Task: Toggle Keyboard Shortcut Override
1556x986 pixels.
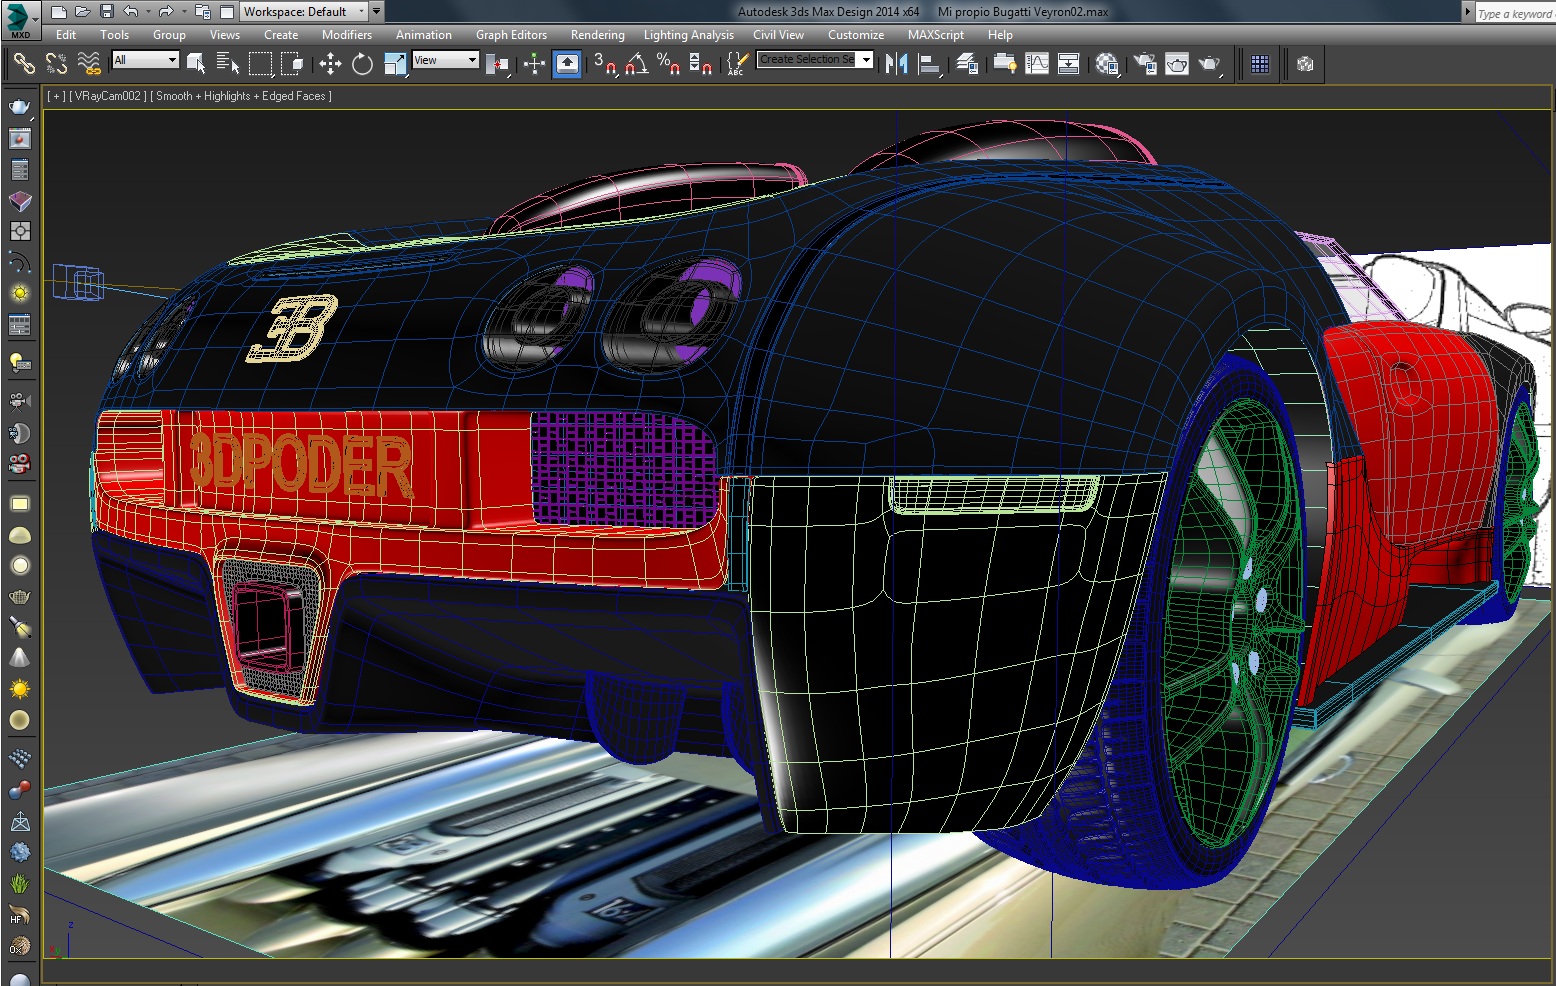Action: click(x=567, y=64)
